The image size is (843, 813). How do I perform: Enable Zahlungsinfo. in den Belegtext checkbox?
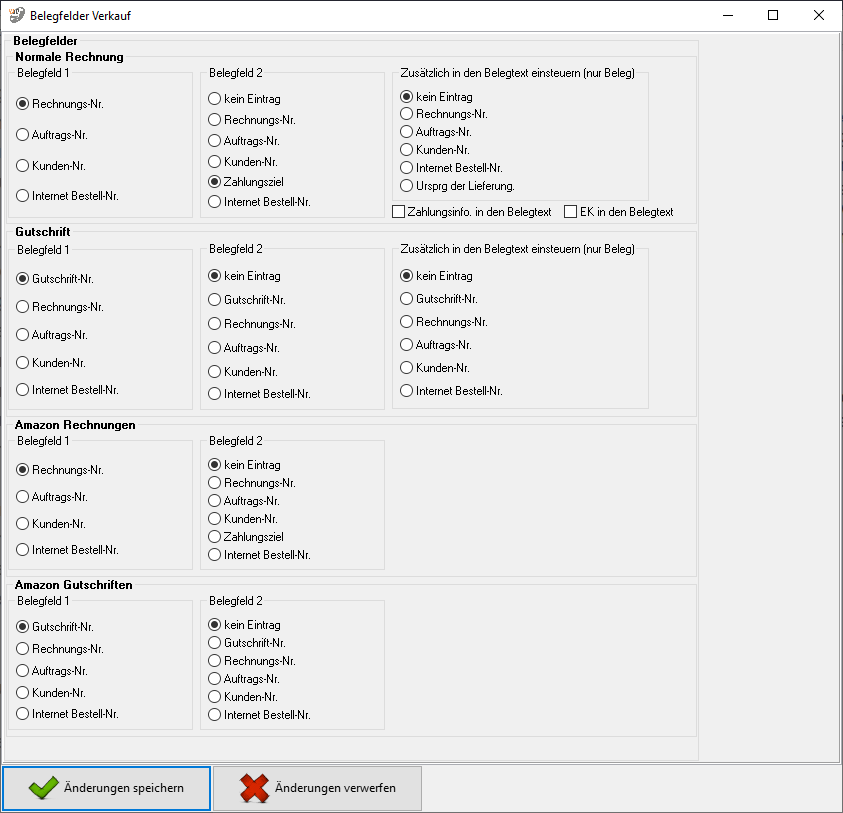[x=399, y=212]
